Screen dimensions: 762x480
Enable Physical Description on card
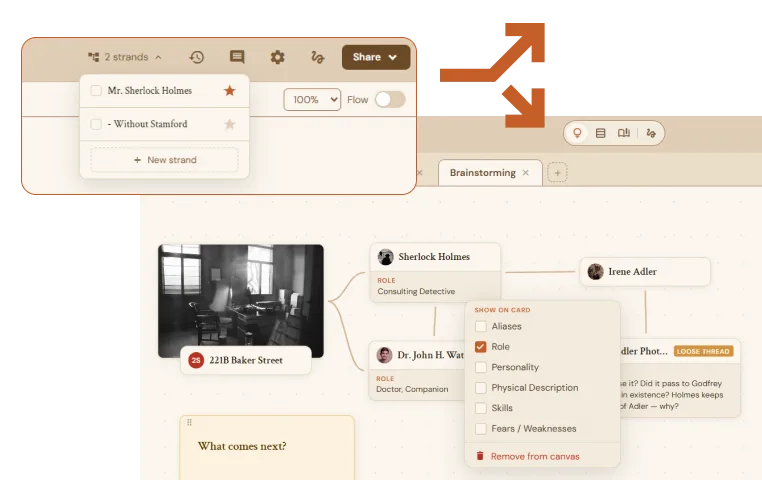point(481,387)
